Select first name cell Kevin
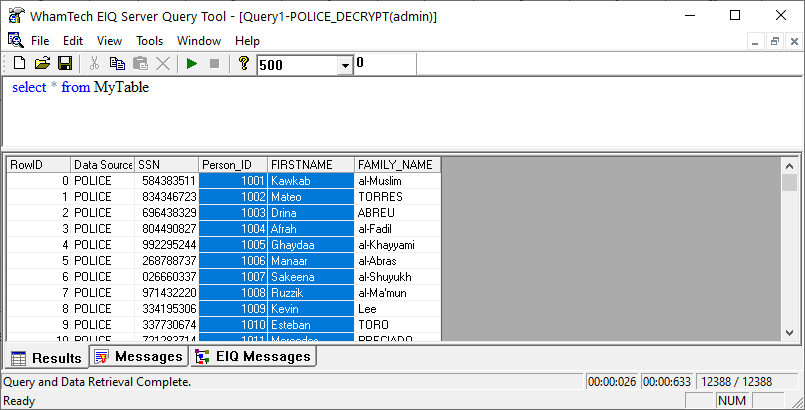This screenshot has width=805, height=410. (x=311, y=308)
